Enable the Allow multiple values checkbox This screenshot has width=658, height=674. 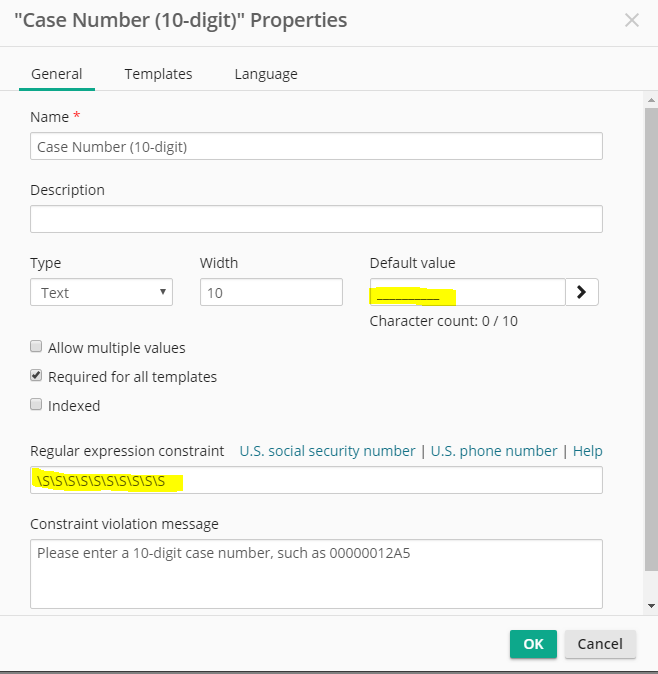coord(37,348)
